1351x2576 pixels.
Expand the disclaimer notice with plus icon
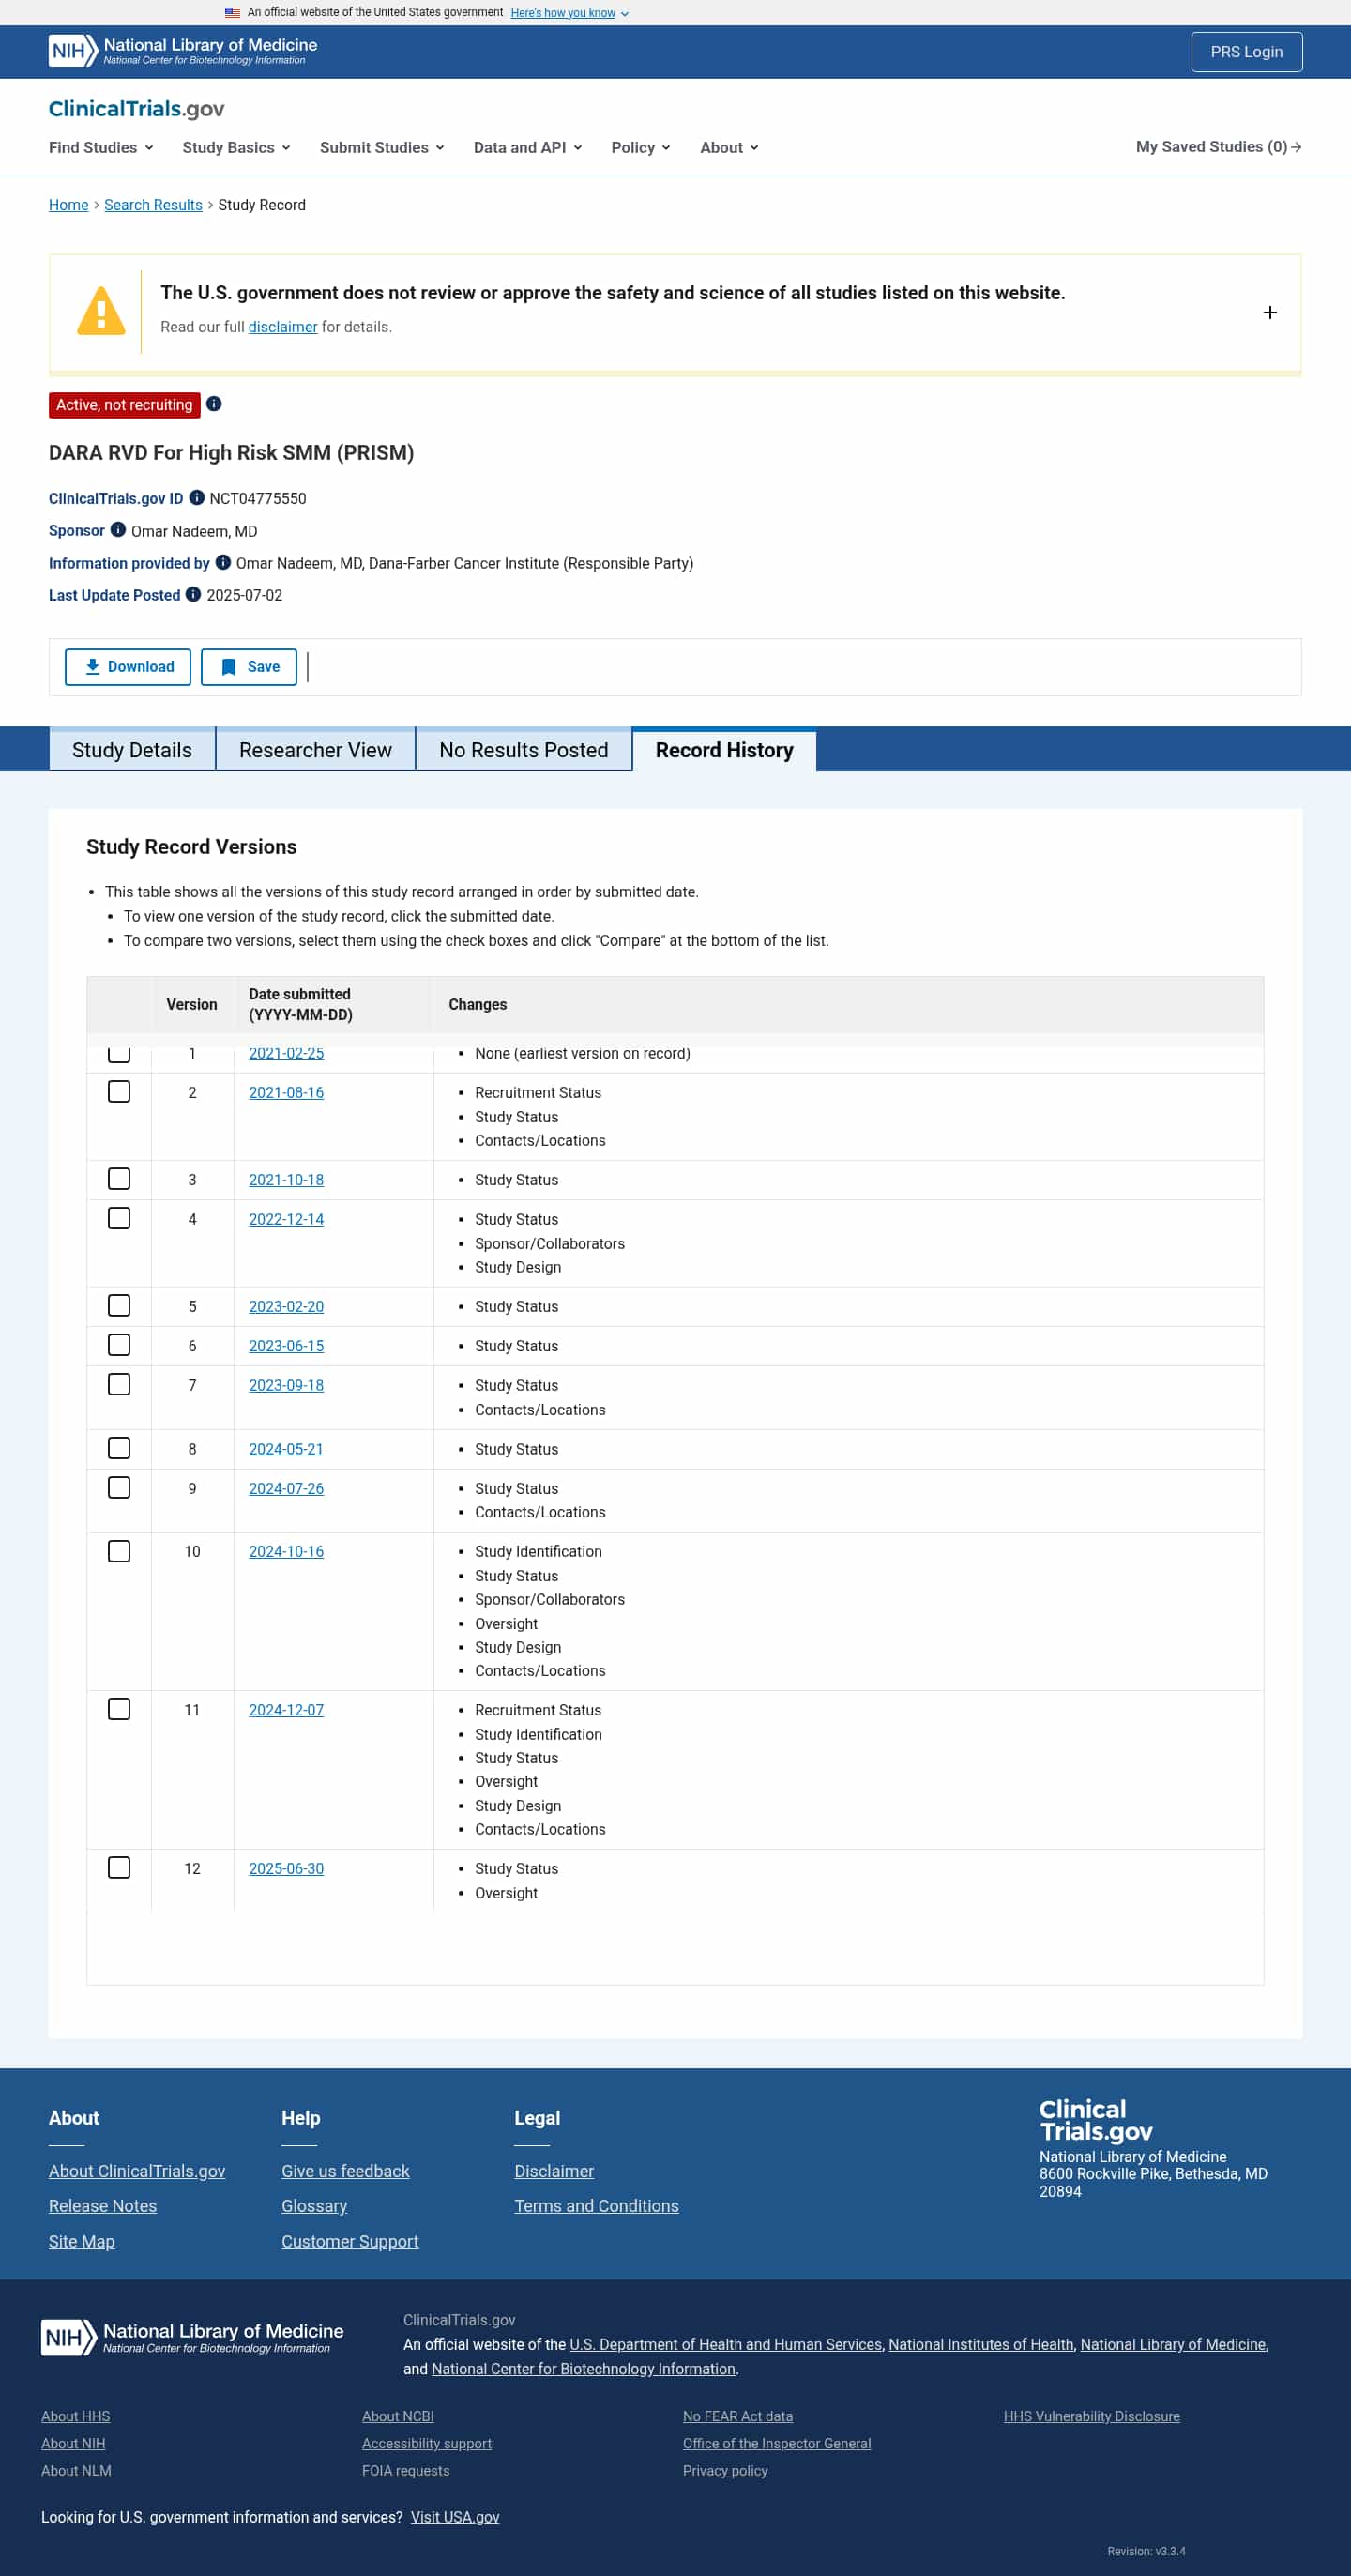tap(1270, 313)
